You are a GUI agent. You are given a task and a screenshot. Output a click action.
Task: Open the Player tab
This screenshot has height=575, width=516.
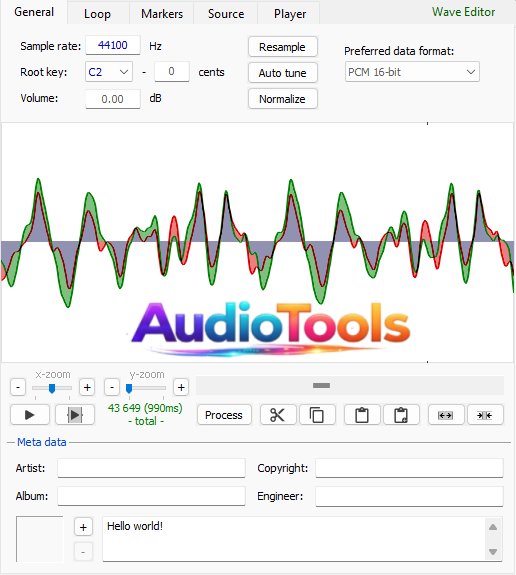(x=290, y=14)
